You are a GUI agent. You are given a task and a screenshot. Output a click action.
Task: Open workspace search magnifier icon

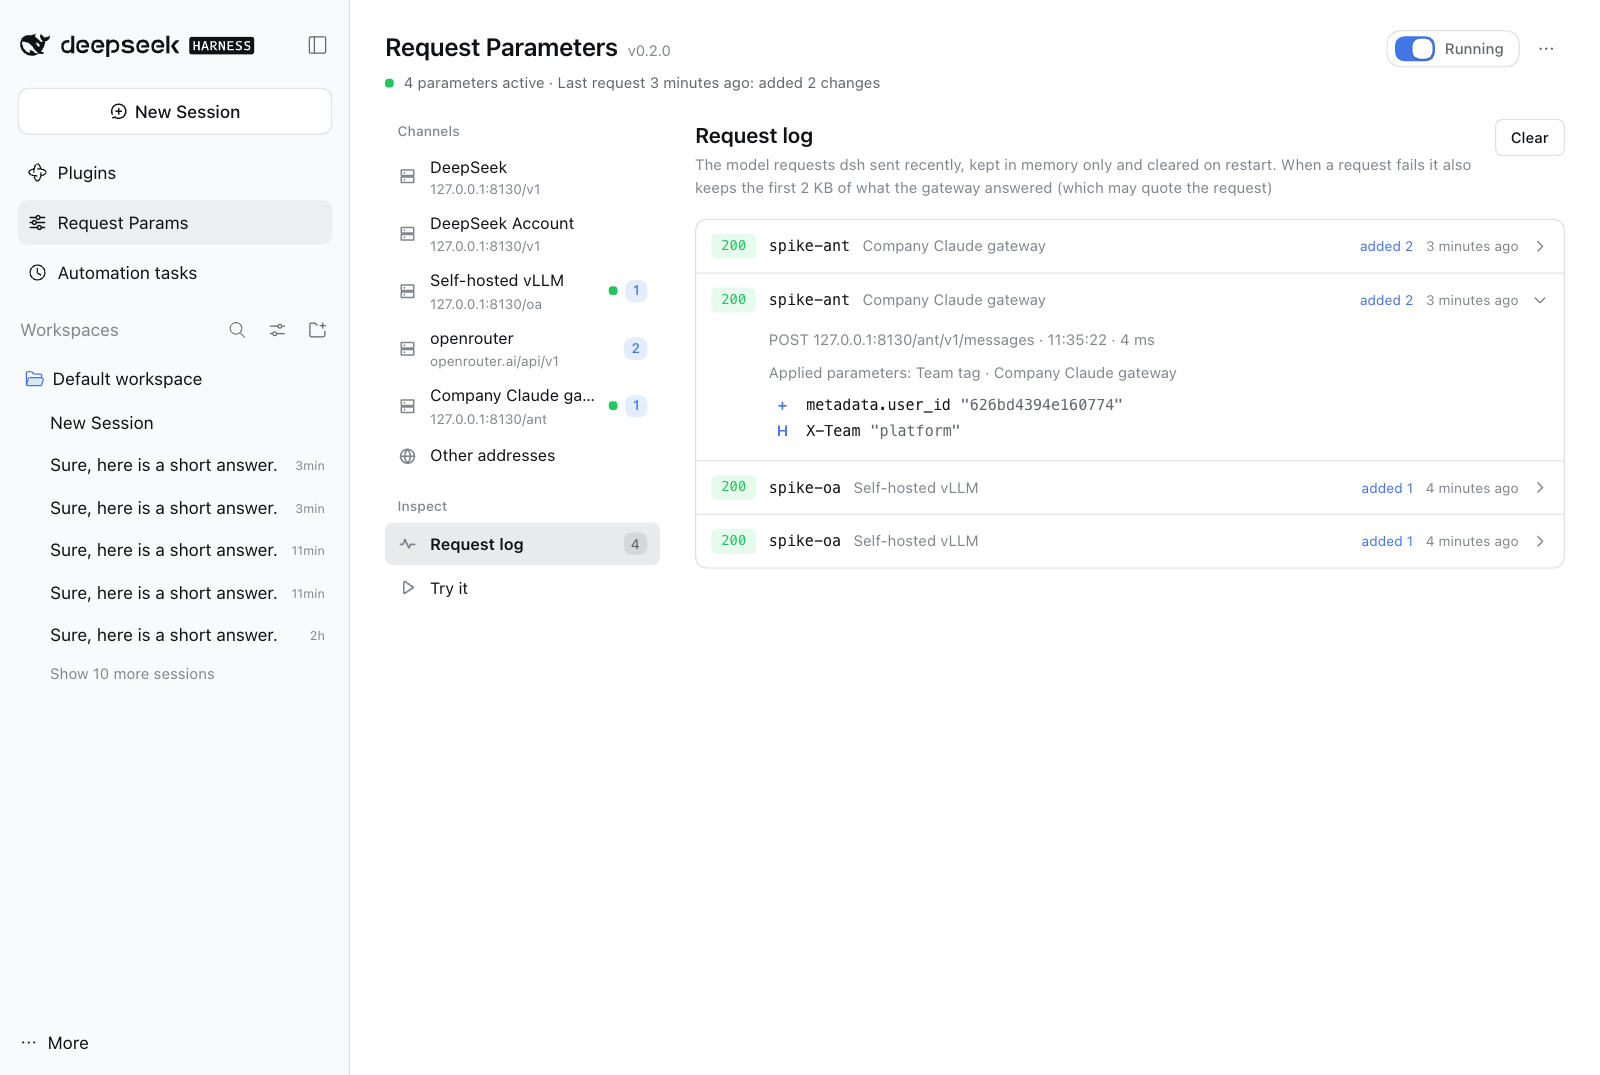(237, 330)
